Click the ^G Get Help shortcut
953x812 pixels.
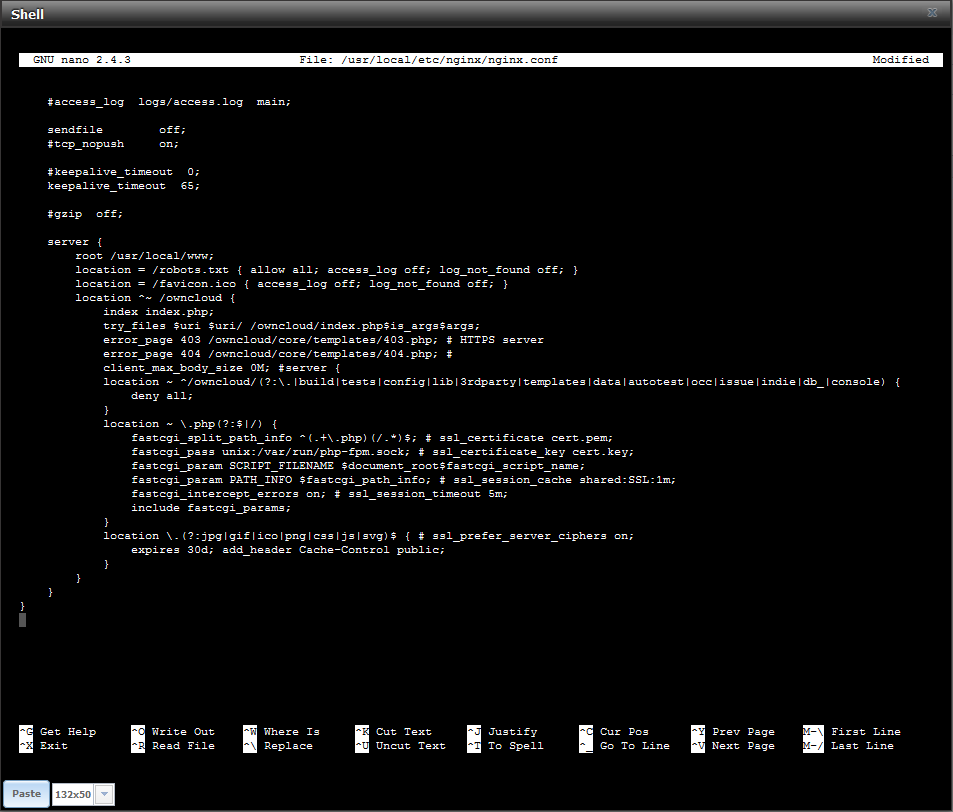click(x=58, y=732)
